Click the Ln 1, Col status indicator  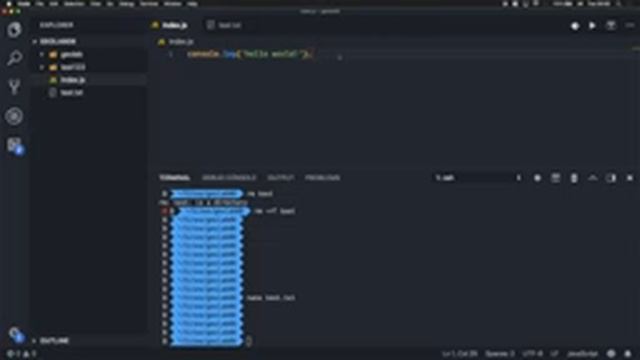pos(460,354)
